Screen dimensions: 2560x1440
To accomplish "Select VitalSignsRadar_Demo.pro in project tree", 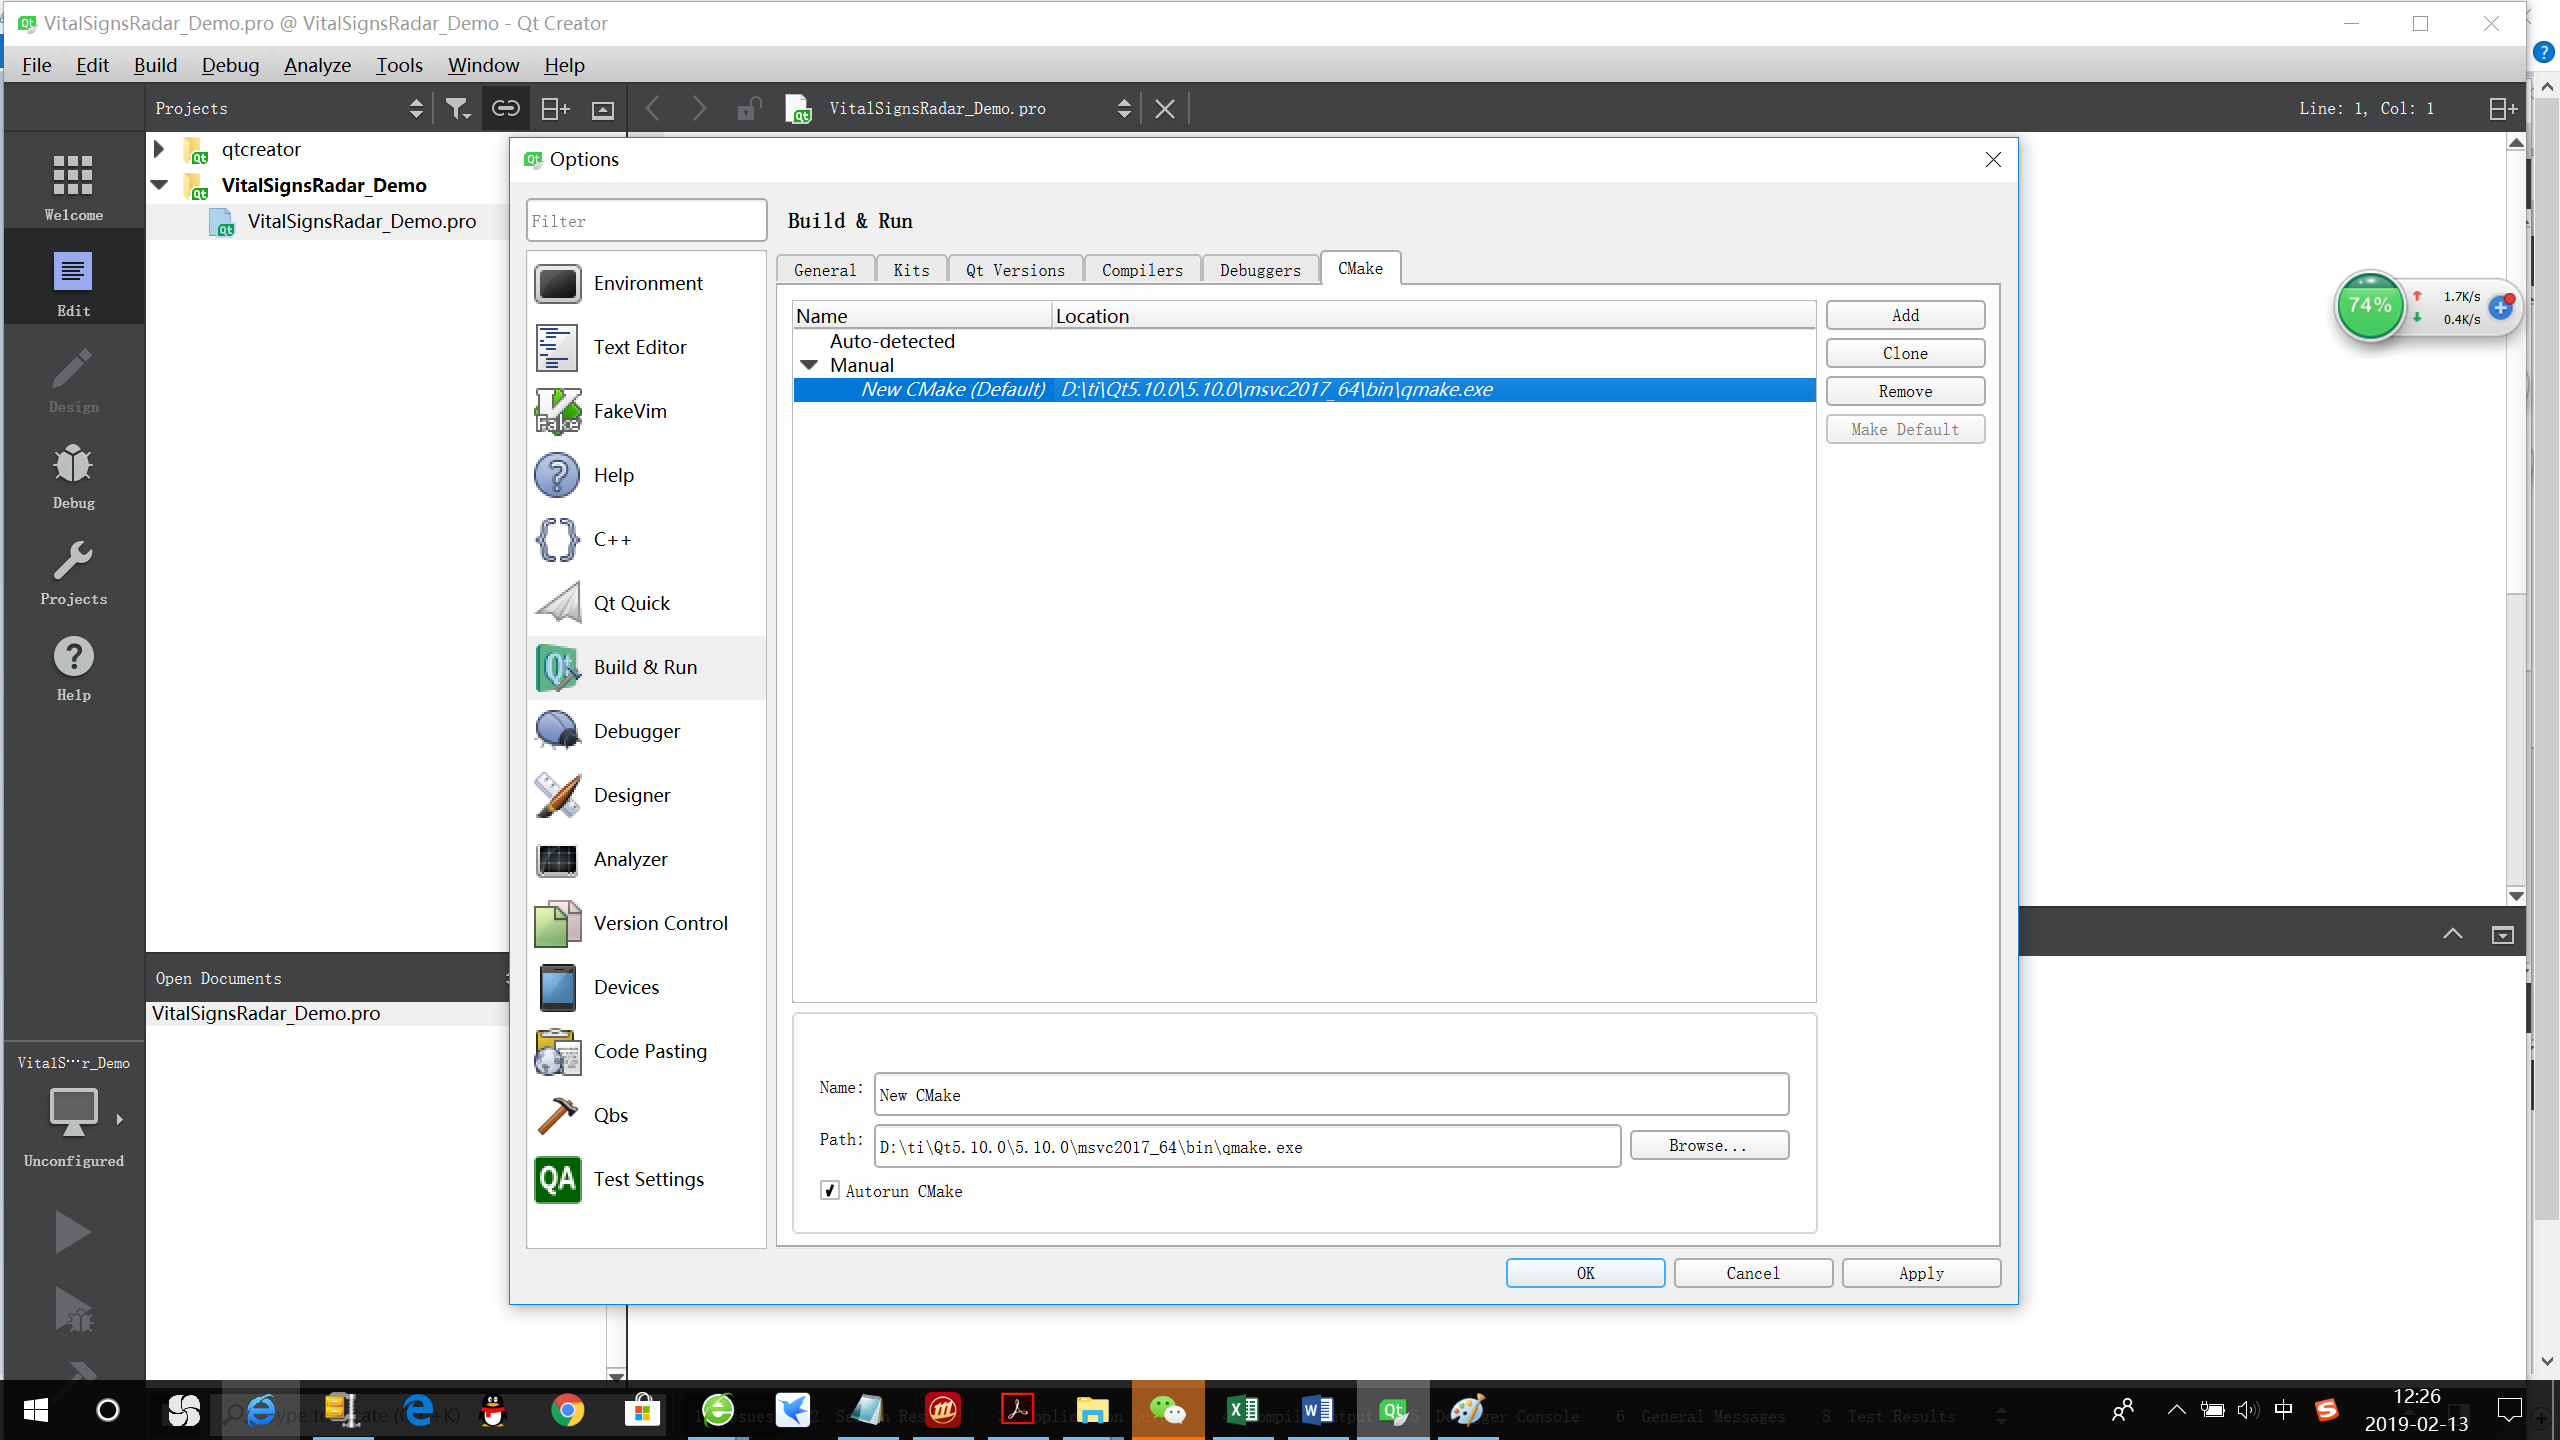I will point(361,221).
